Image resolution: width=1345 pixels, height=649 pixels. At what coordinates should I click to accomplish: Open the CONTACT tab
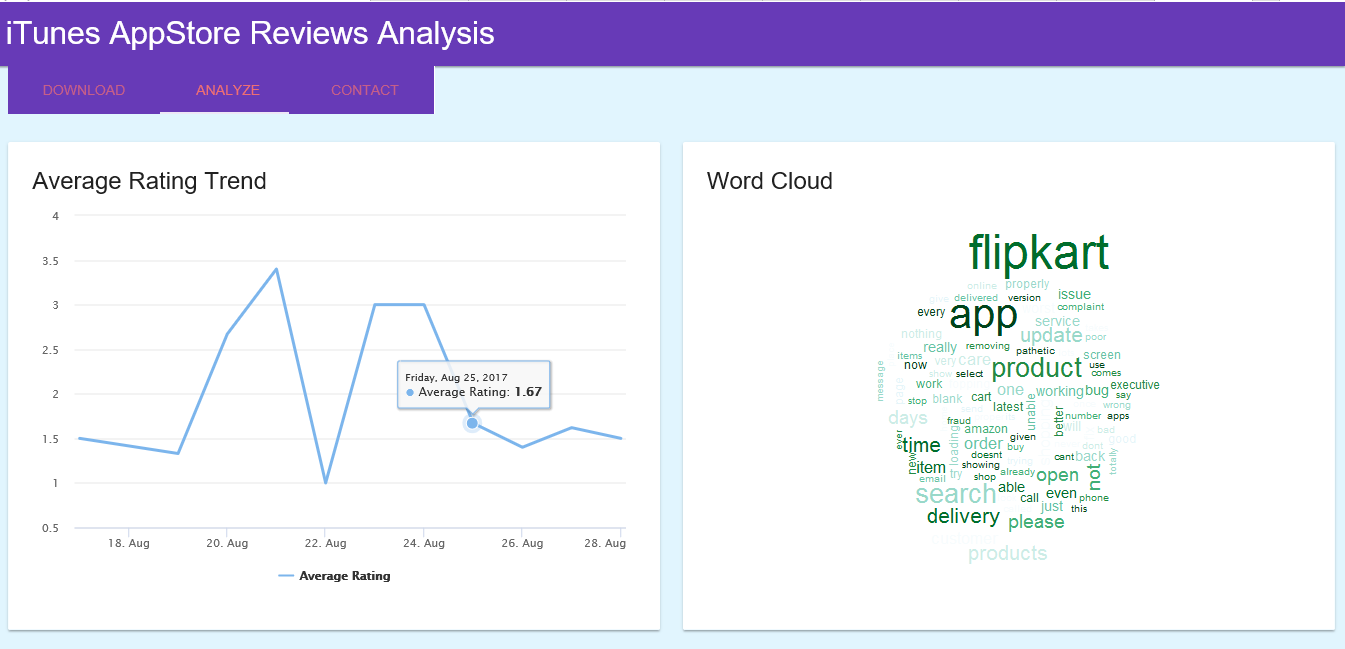point(365,90)
